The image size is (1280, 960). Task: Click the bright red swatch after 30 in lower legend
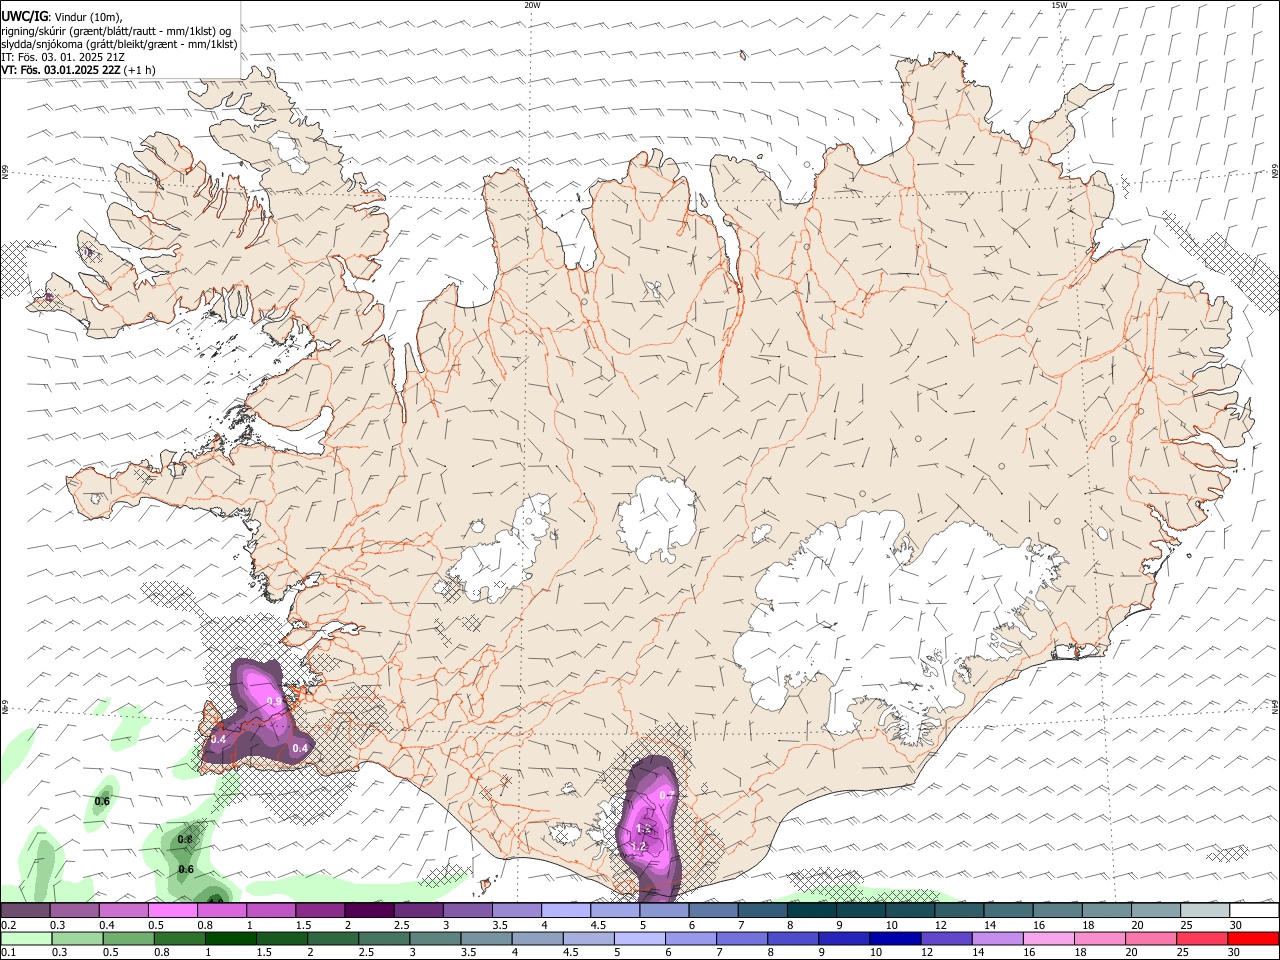coord(1254,938)
